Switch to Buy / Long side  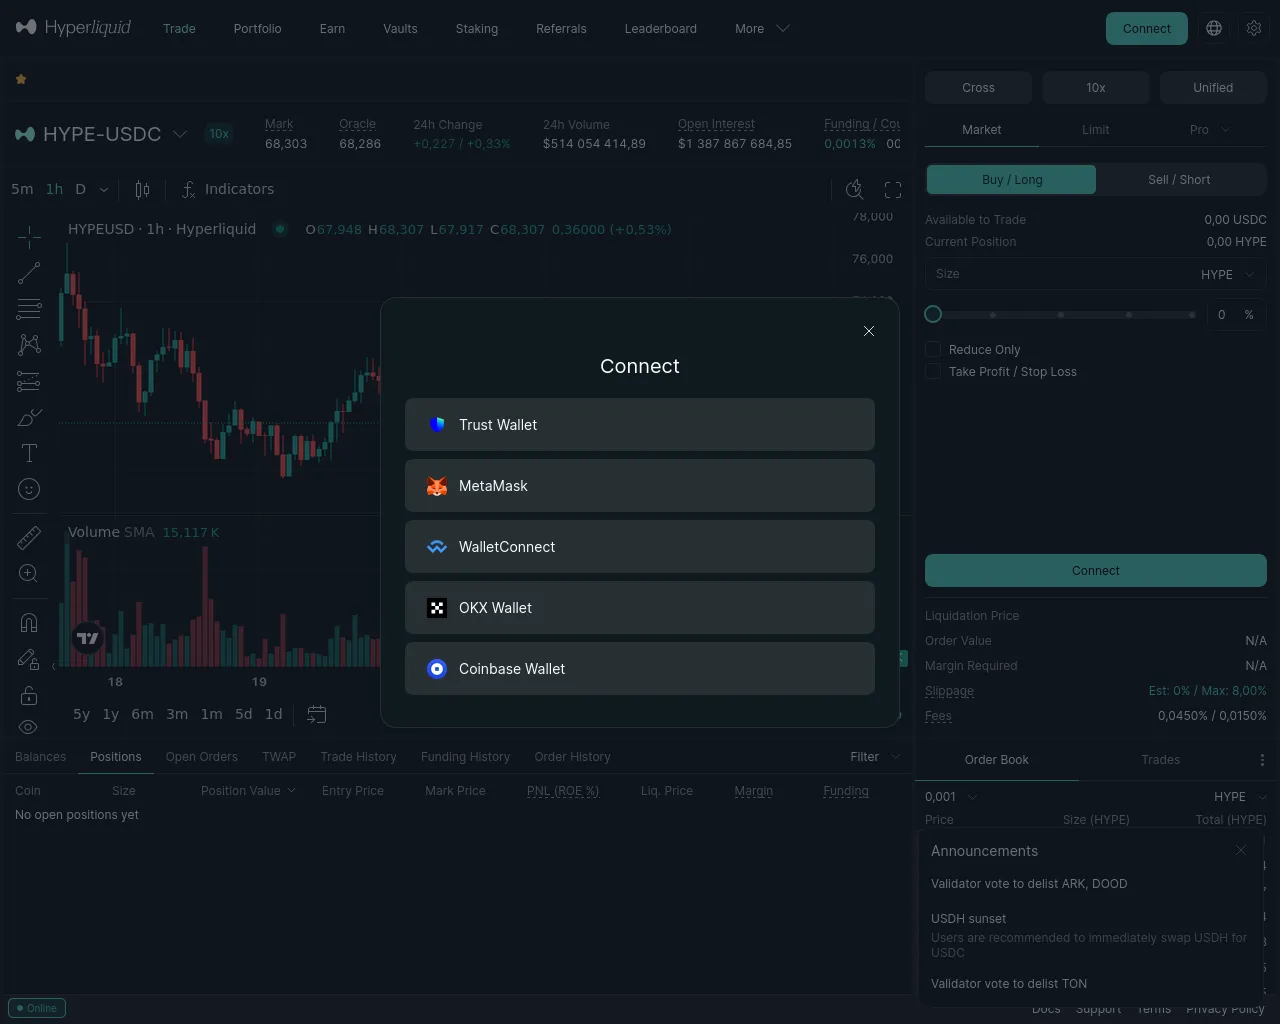click(1012, 180)
